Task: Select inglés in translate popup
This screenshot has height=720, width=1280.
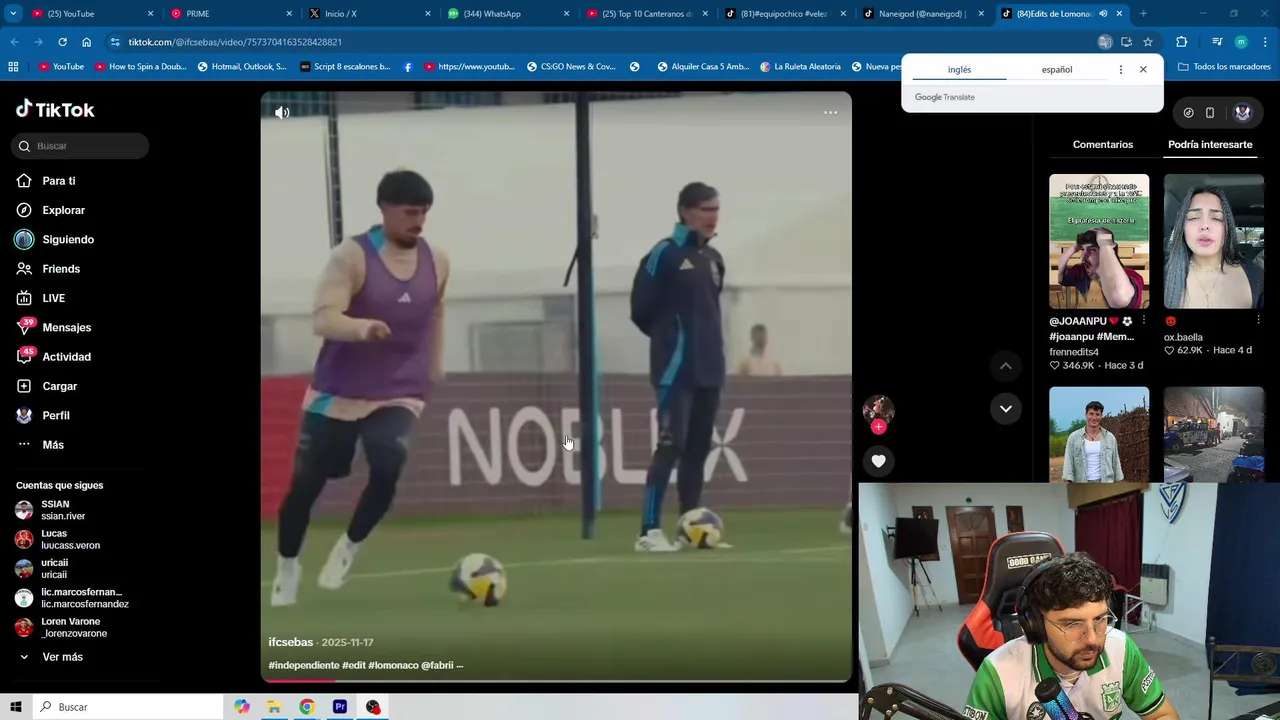Action: [x=959, y=70]
